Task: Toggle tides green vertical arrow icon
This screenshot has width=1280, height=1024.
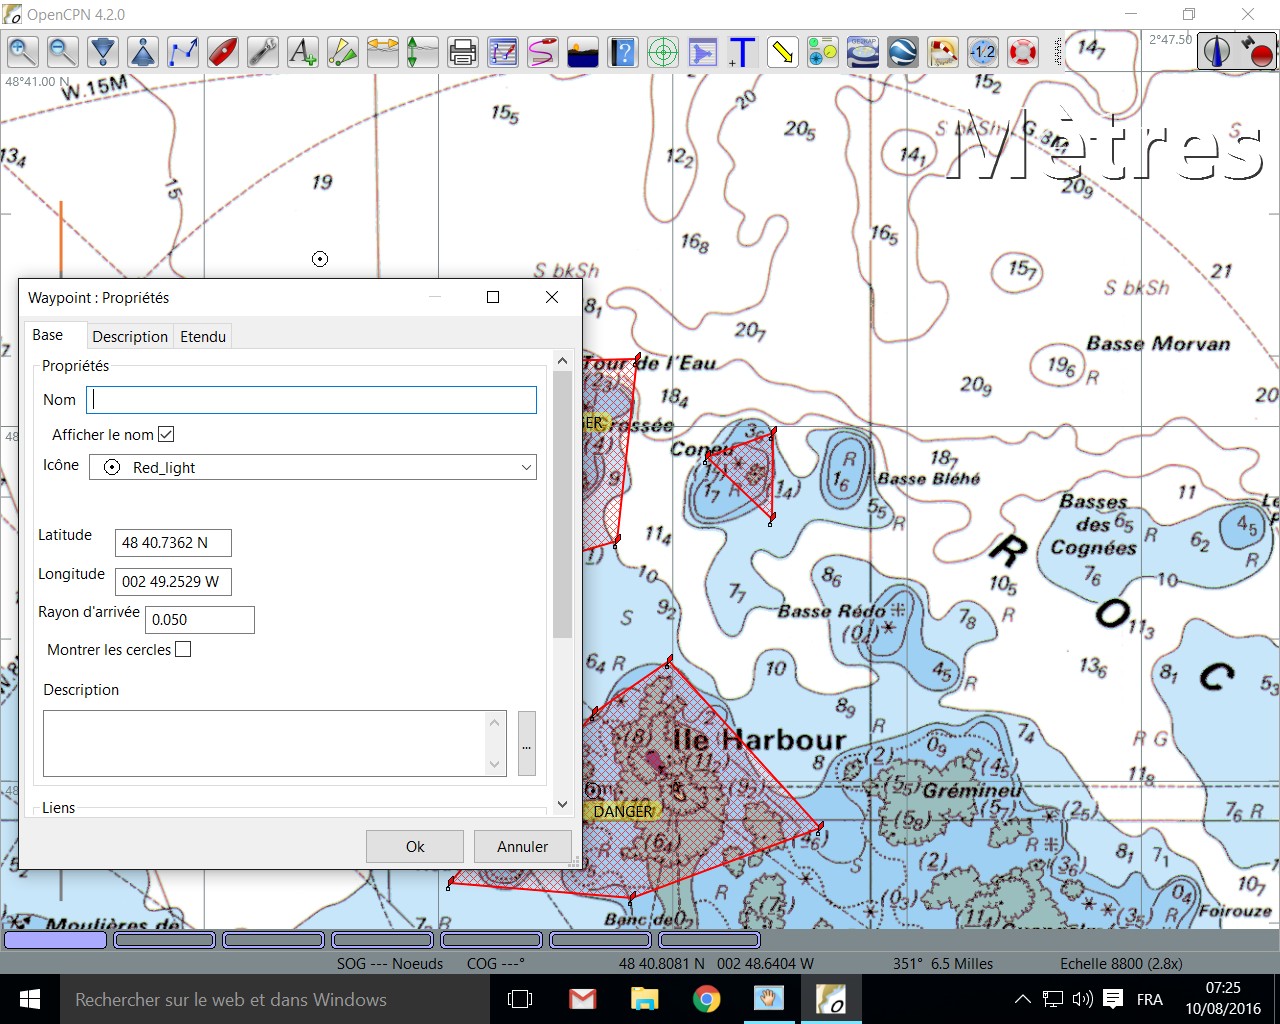Action: 422,51
